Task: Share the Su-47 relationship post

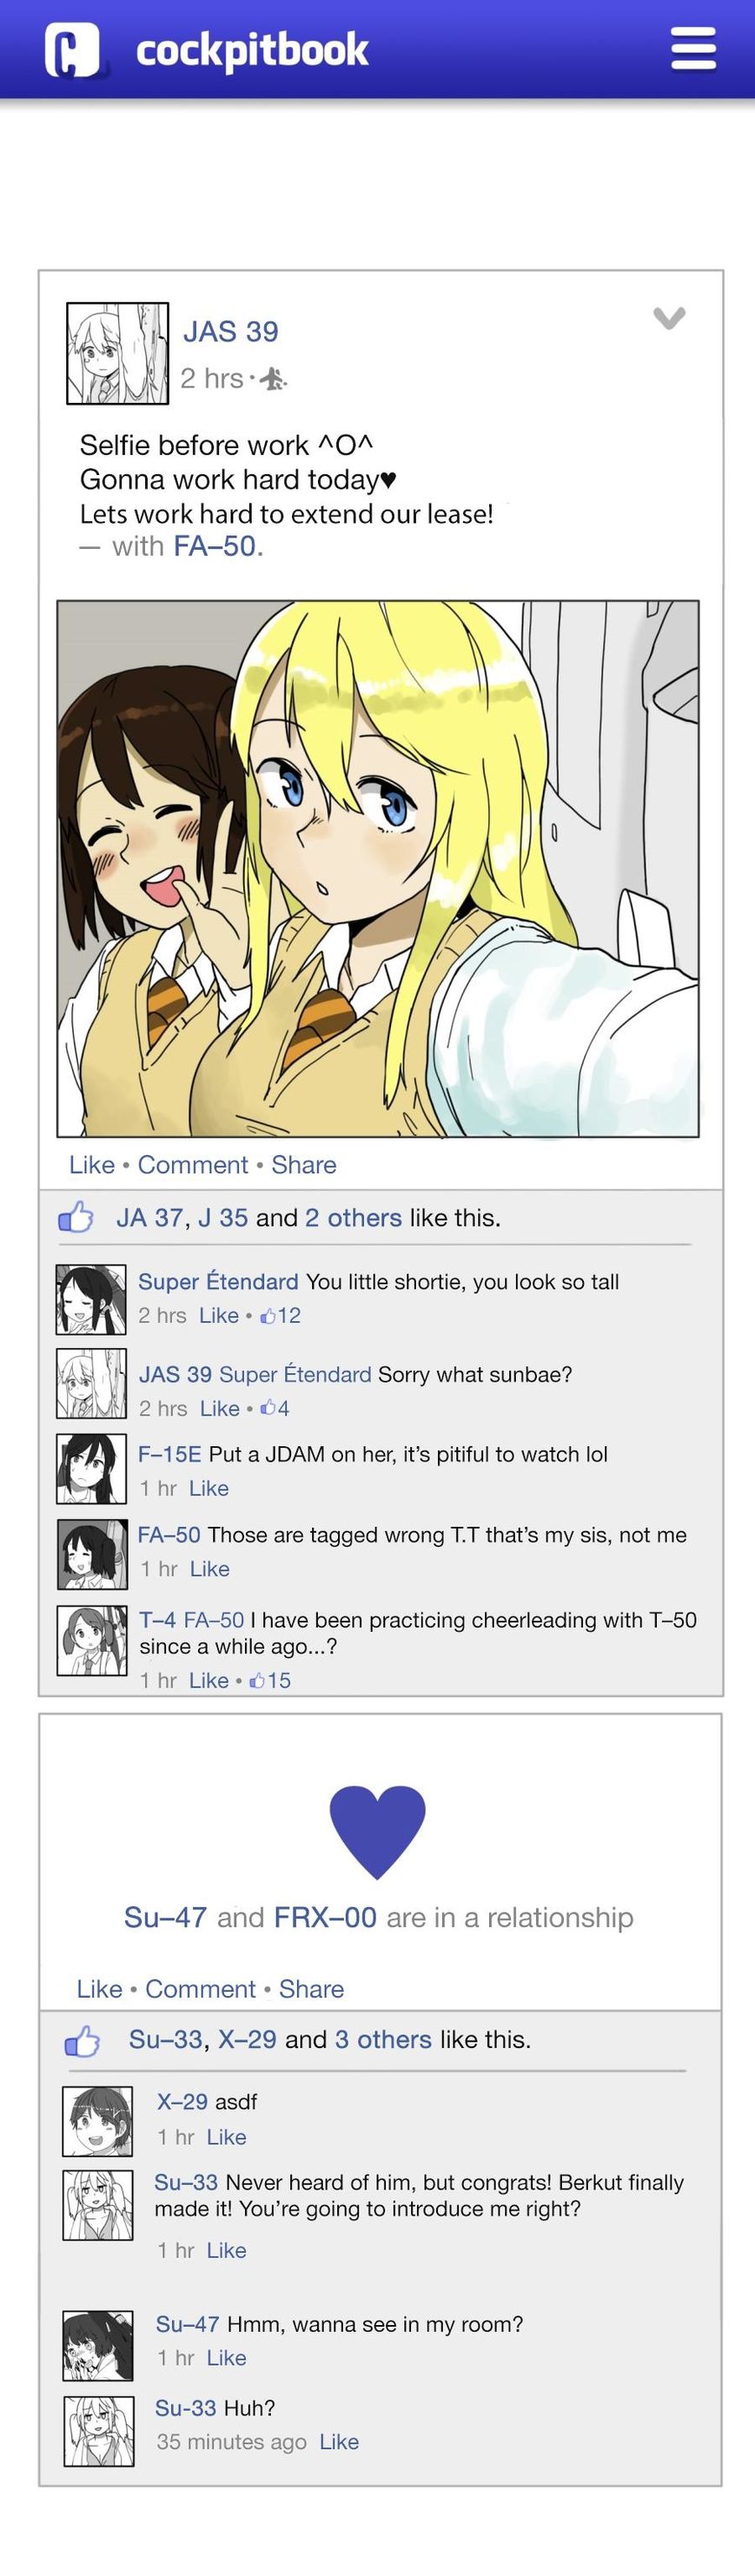Action: coord(311,1988)
